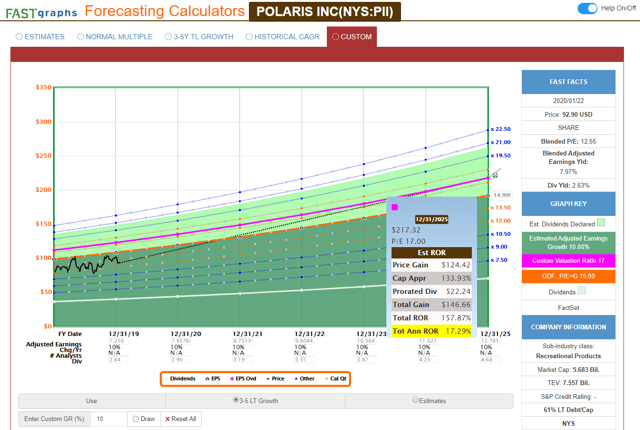Click the Market Cap: 5.683 Bil. entry
640x430 pixels.
(x=568, y=370)
